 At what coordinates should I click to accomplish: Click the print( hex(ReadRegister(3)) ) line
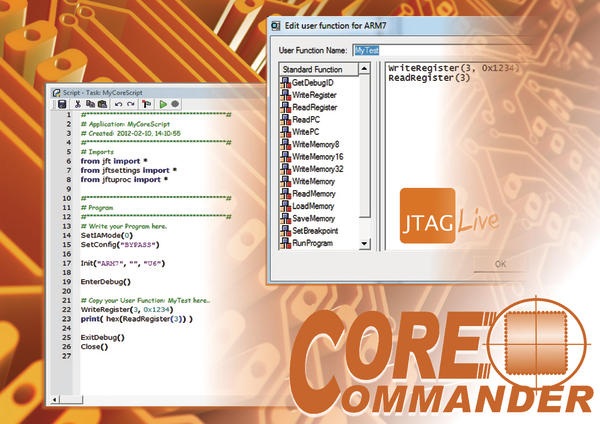coord(137,319)
